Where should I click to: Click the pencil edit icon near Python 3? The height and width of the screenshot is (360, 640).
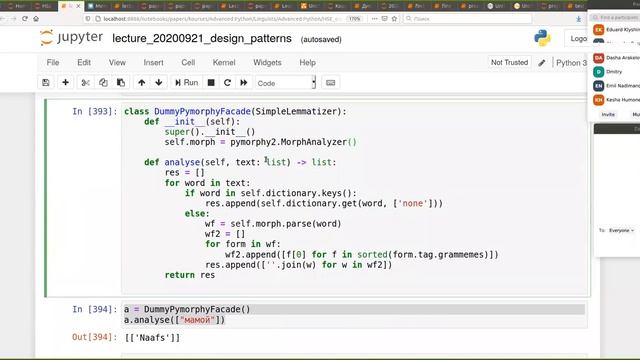coord(542,63)
